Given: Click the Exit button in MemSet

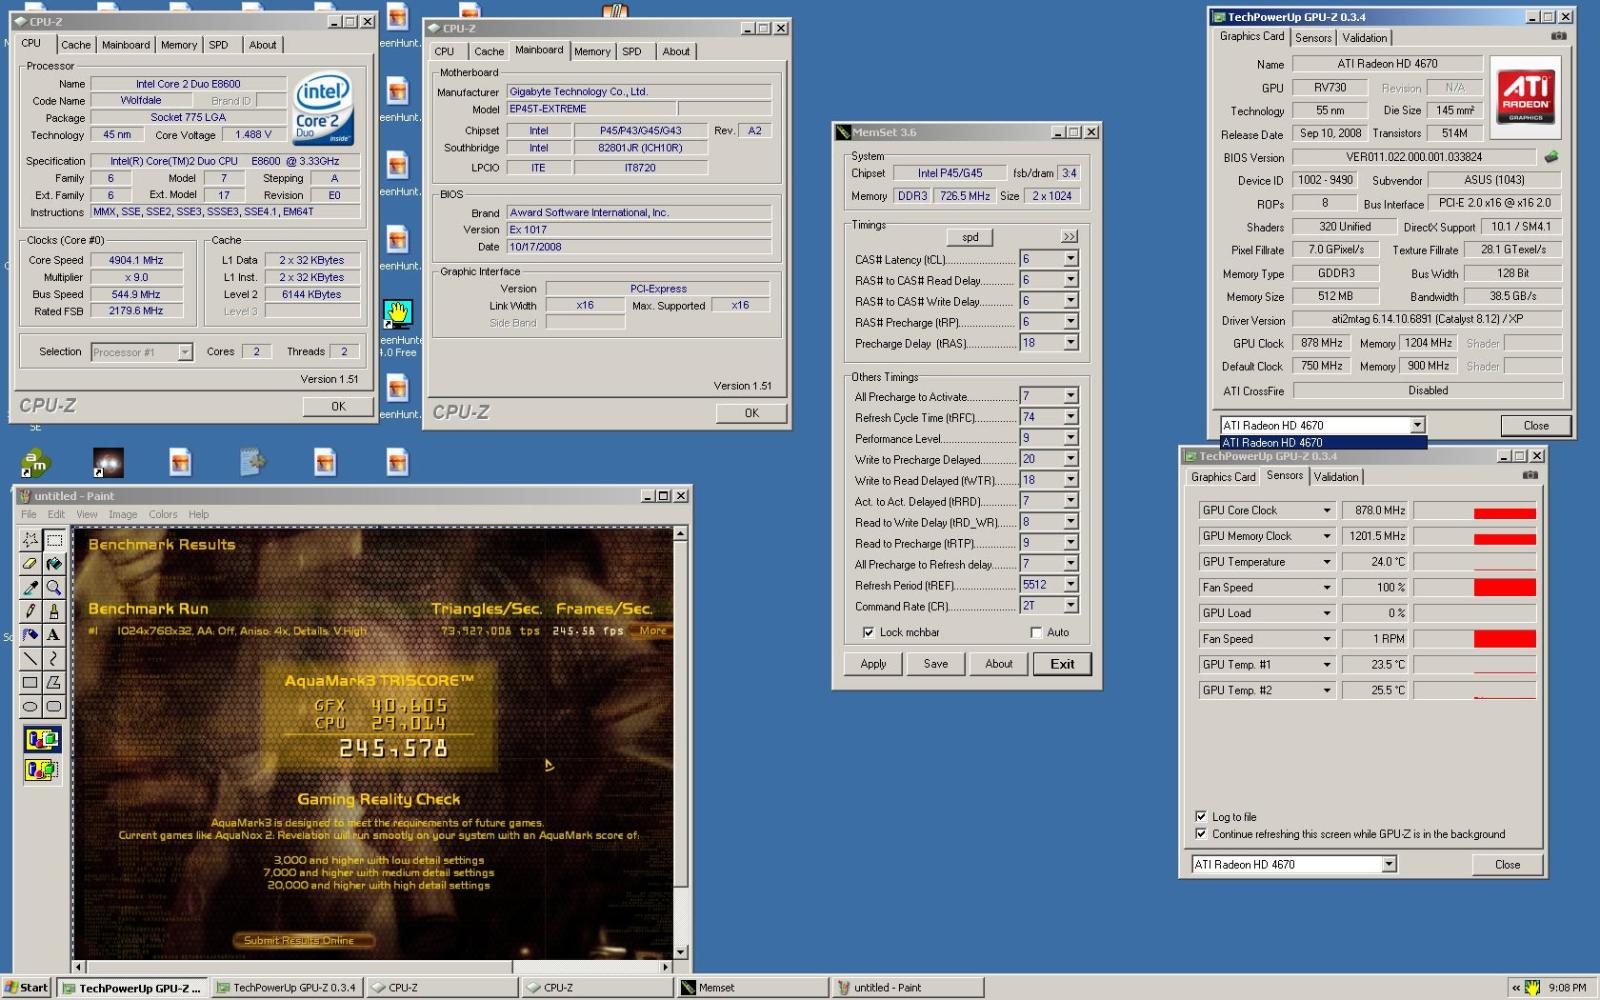Looking at the screenshot, I should [x=1062, y=664].
